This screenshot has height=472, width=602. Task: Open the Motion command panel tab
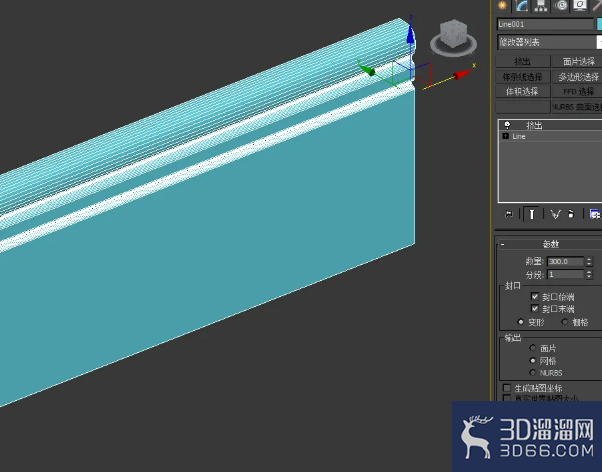pyautogui.click(x=561, y=5)
